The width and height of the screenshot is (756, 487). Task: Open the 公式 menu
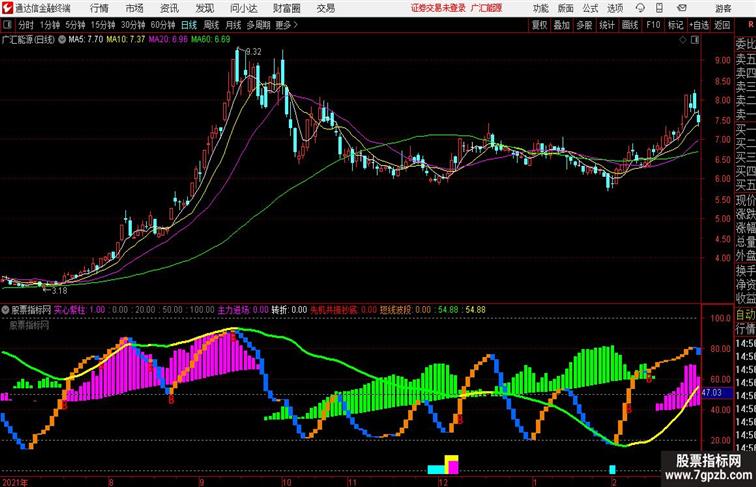(x=590, y=8)
